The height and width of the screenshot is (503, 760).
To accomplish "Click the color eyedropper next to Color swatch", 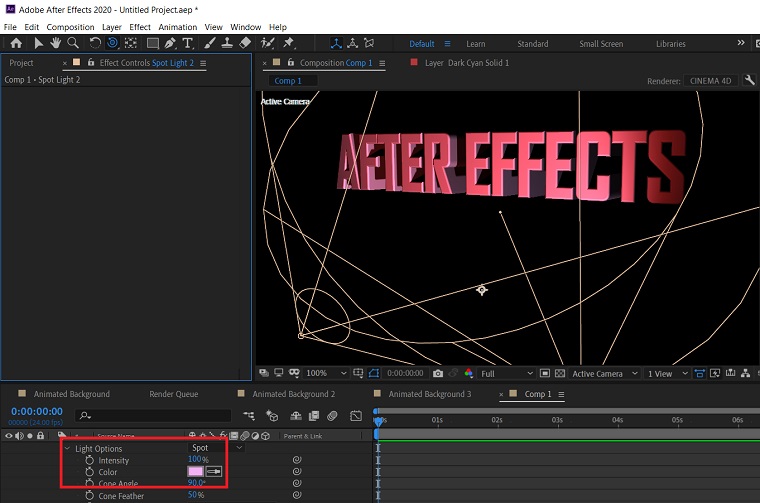I will coord(214,471).
